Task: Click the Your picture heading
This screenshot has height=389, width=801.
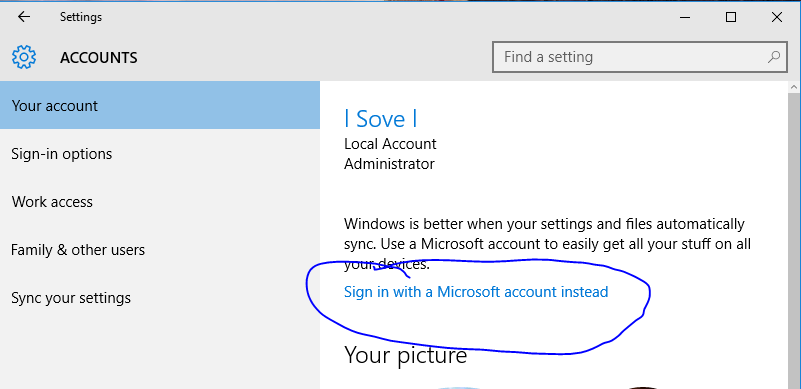Action: 406,354
